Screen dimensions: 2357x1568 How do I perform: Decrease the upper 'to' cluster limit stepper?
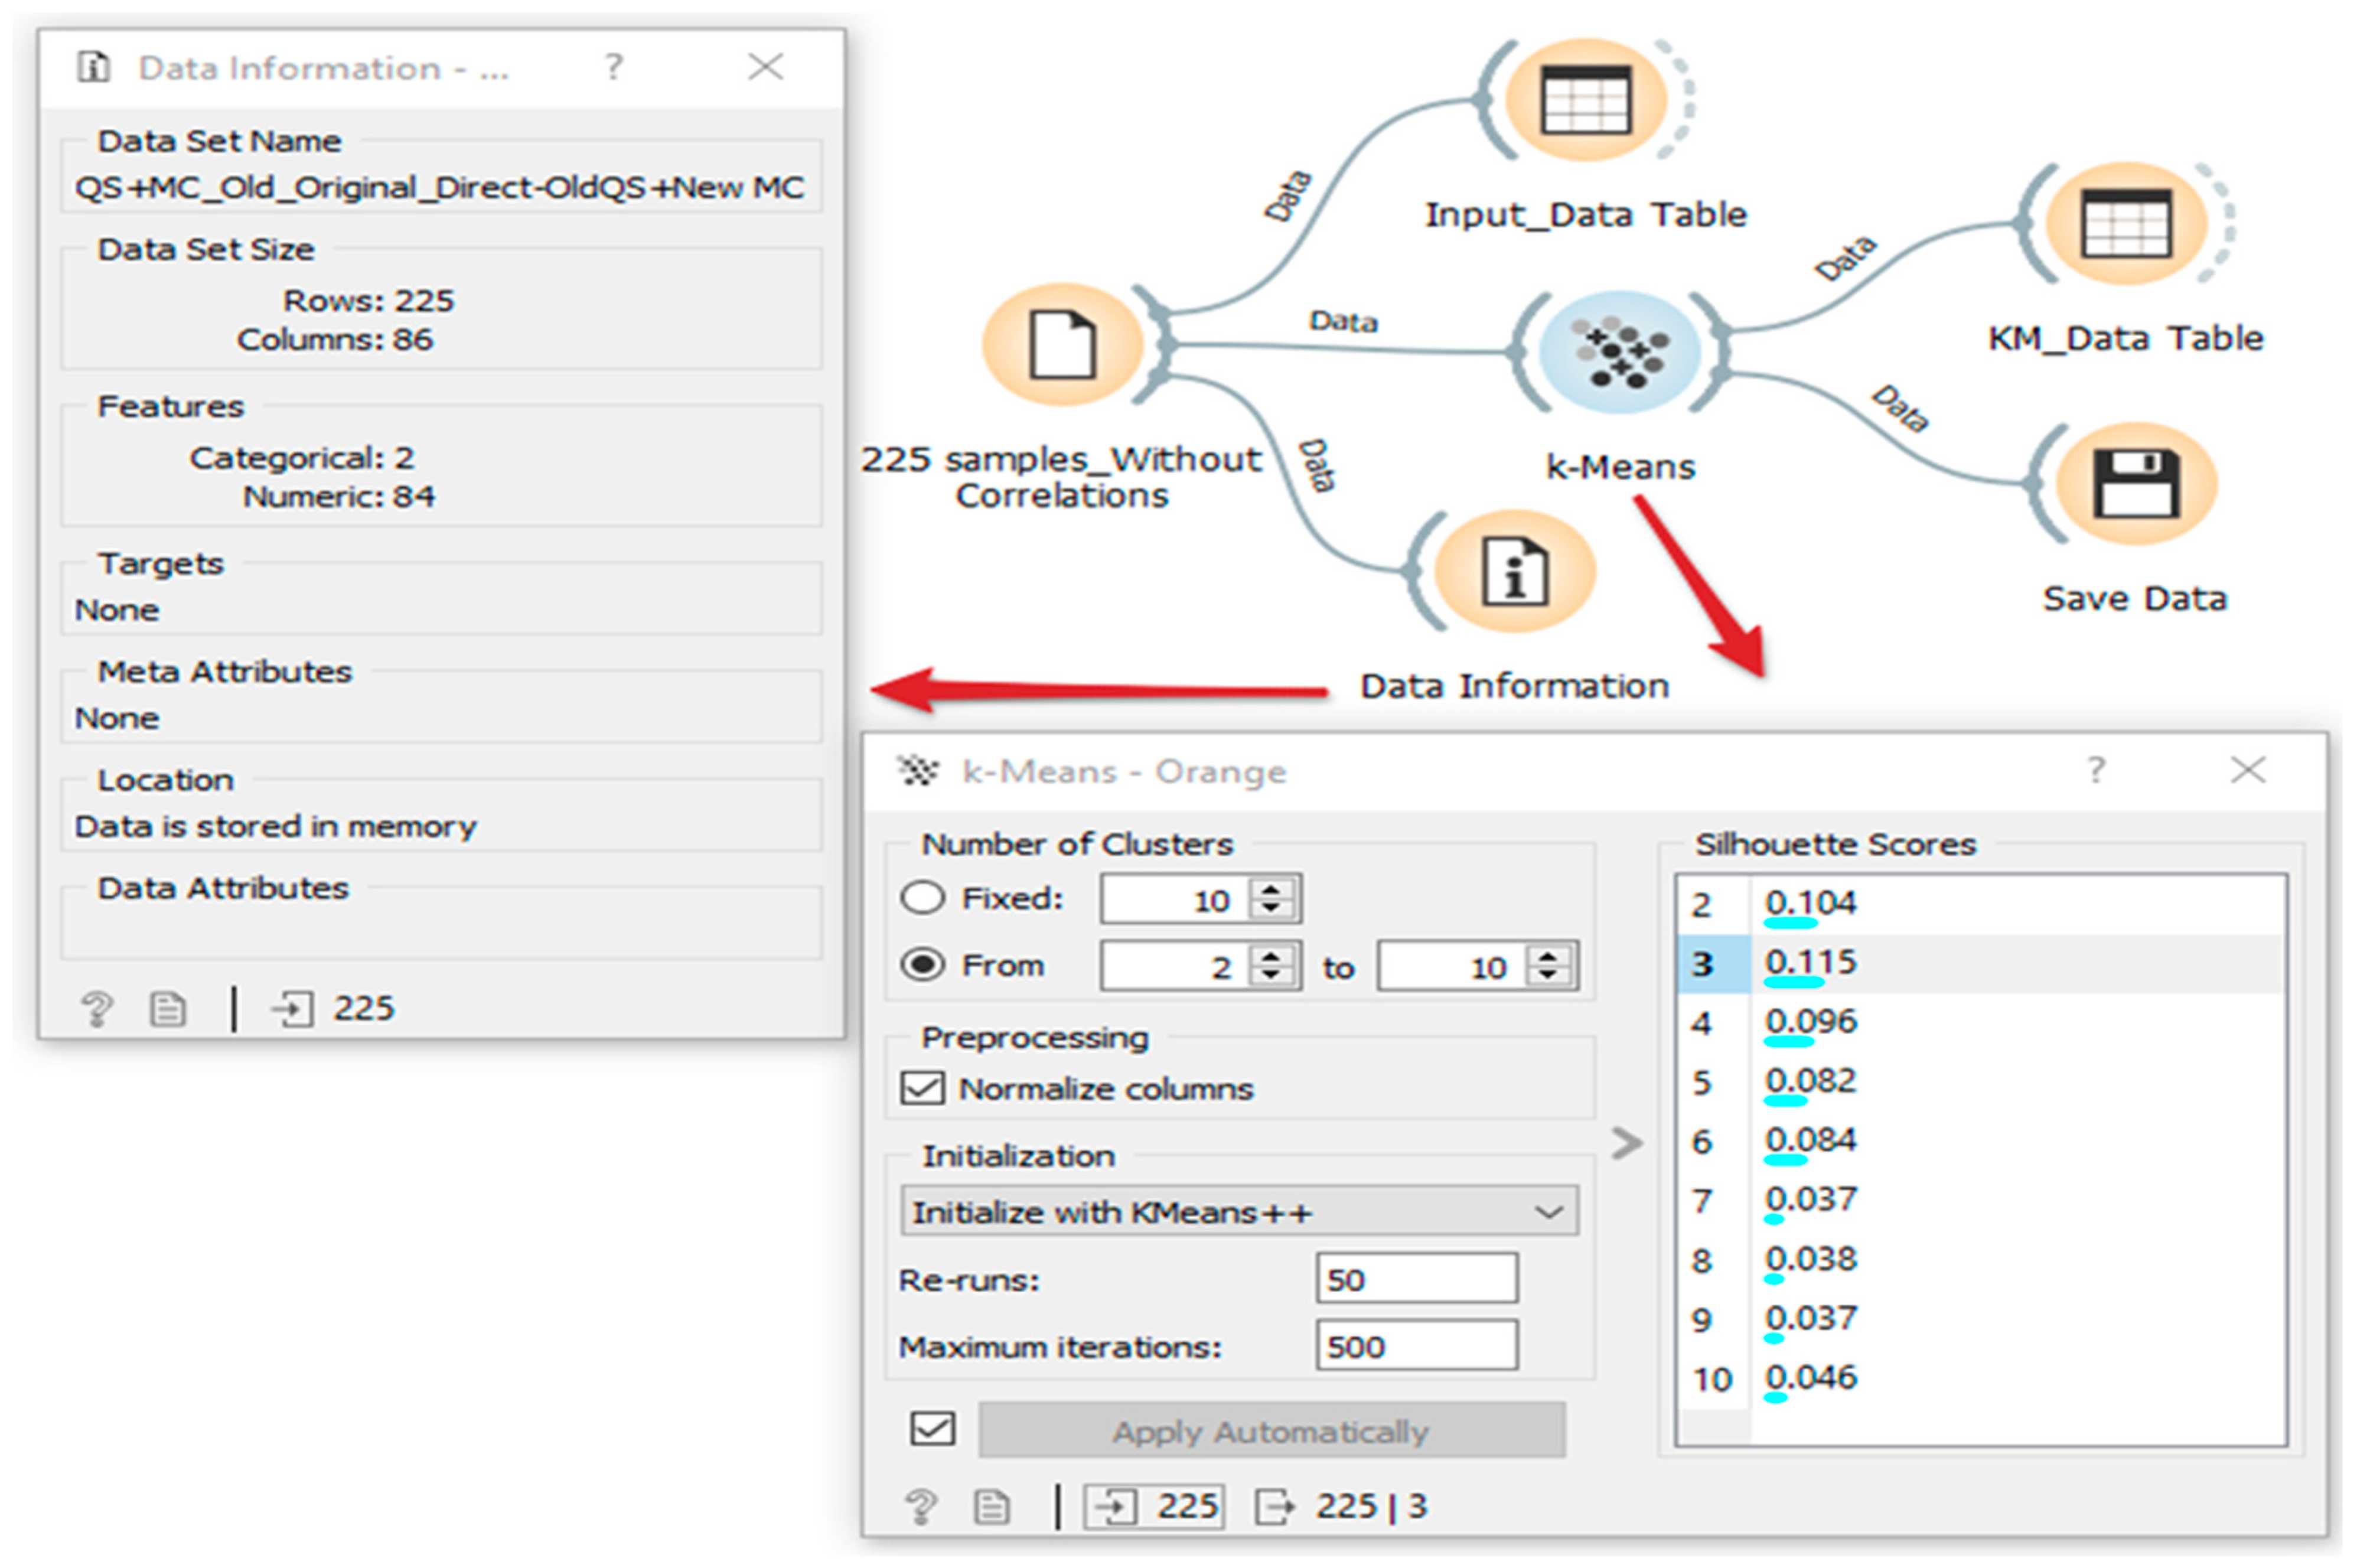1548,975
